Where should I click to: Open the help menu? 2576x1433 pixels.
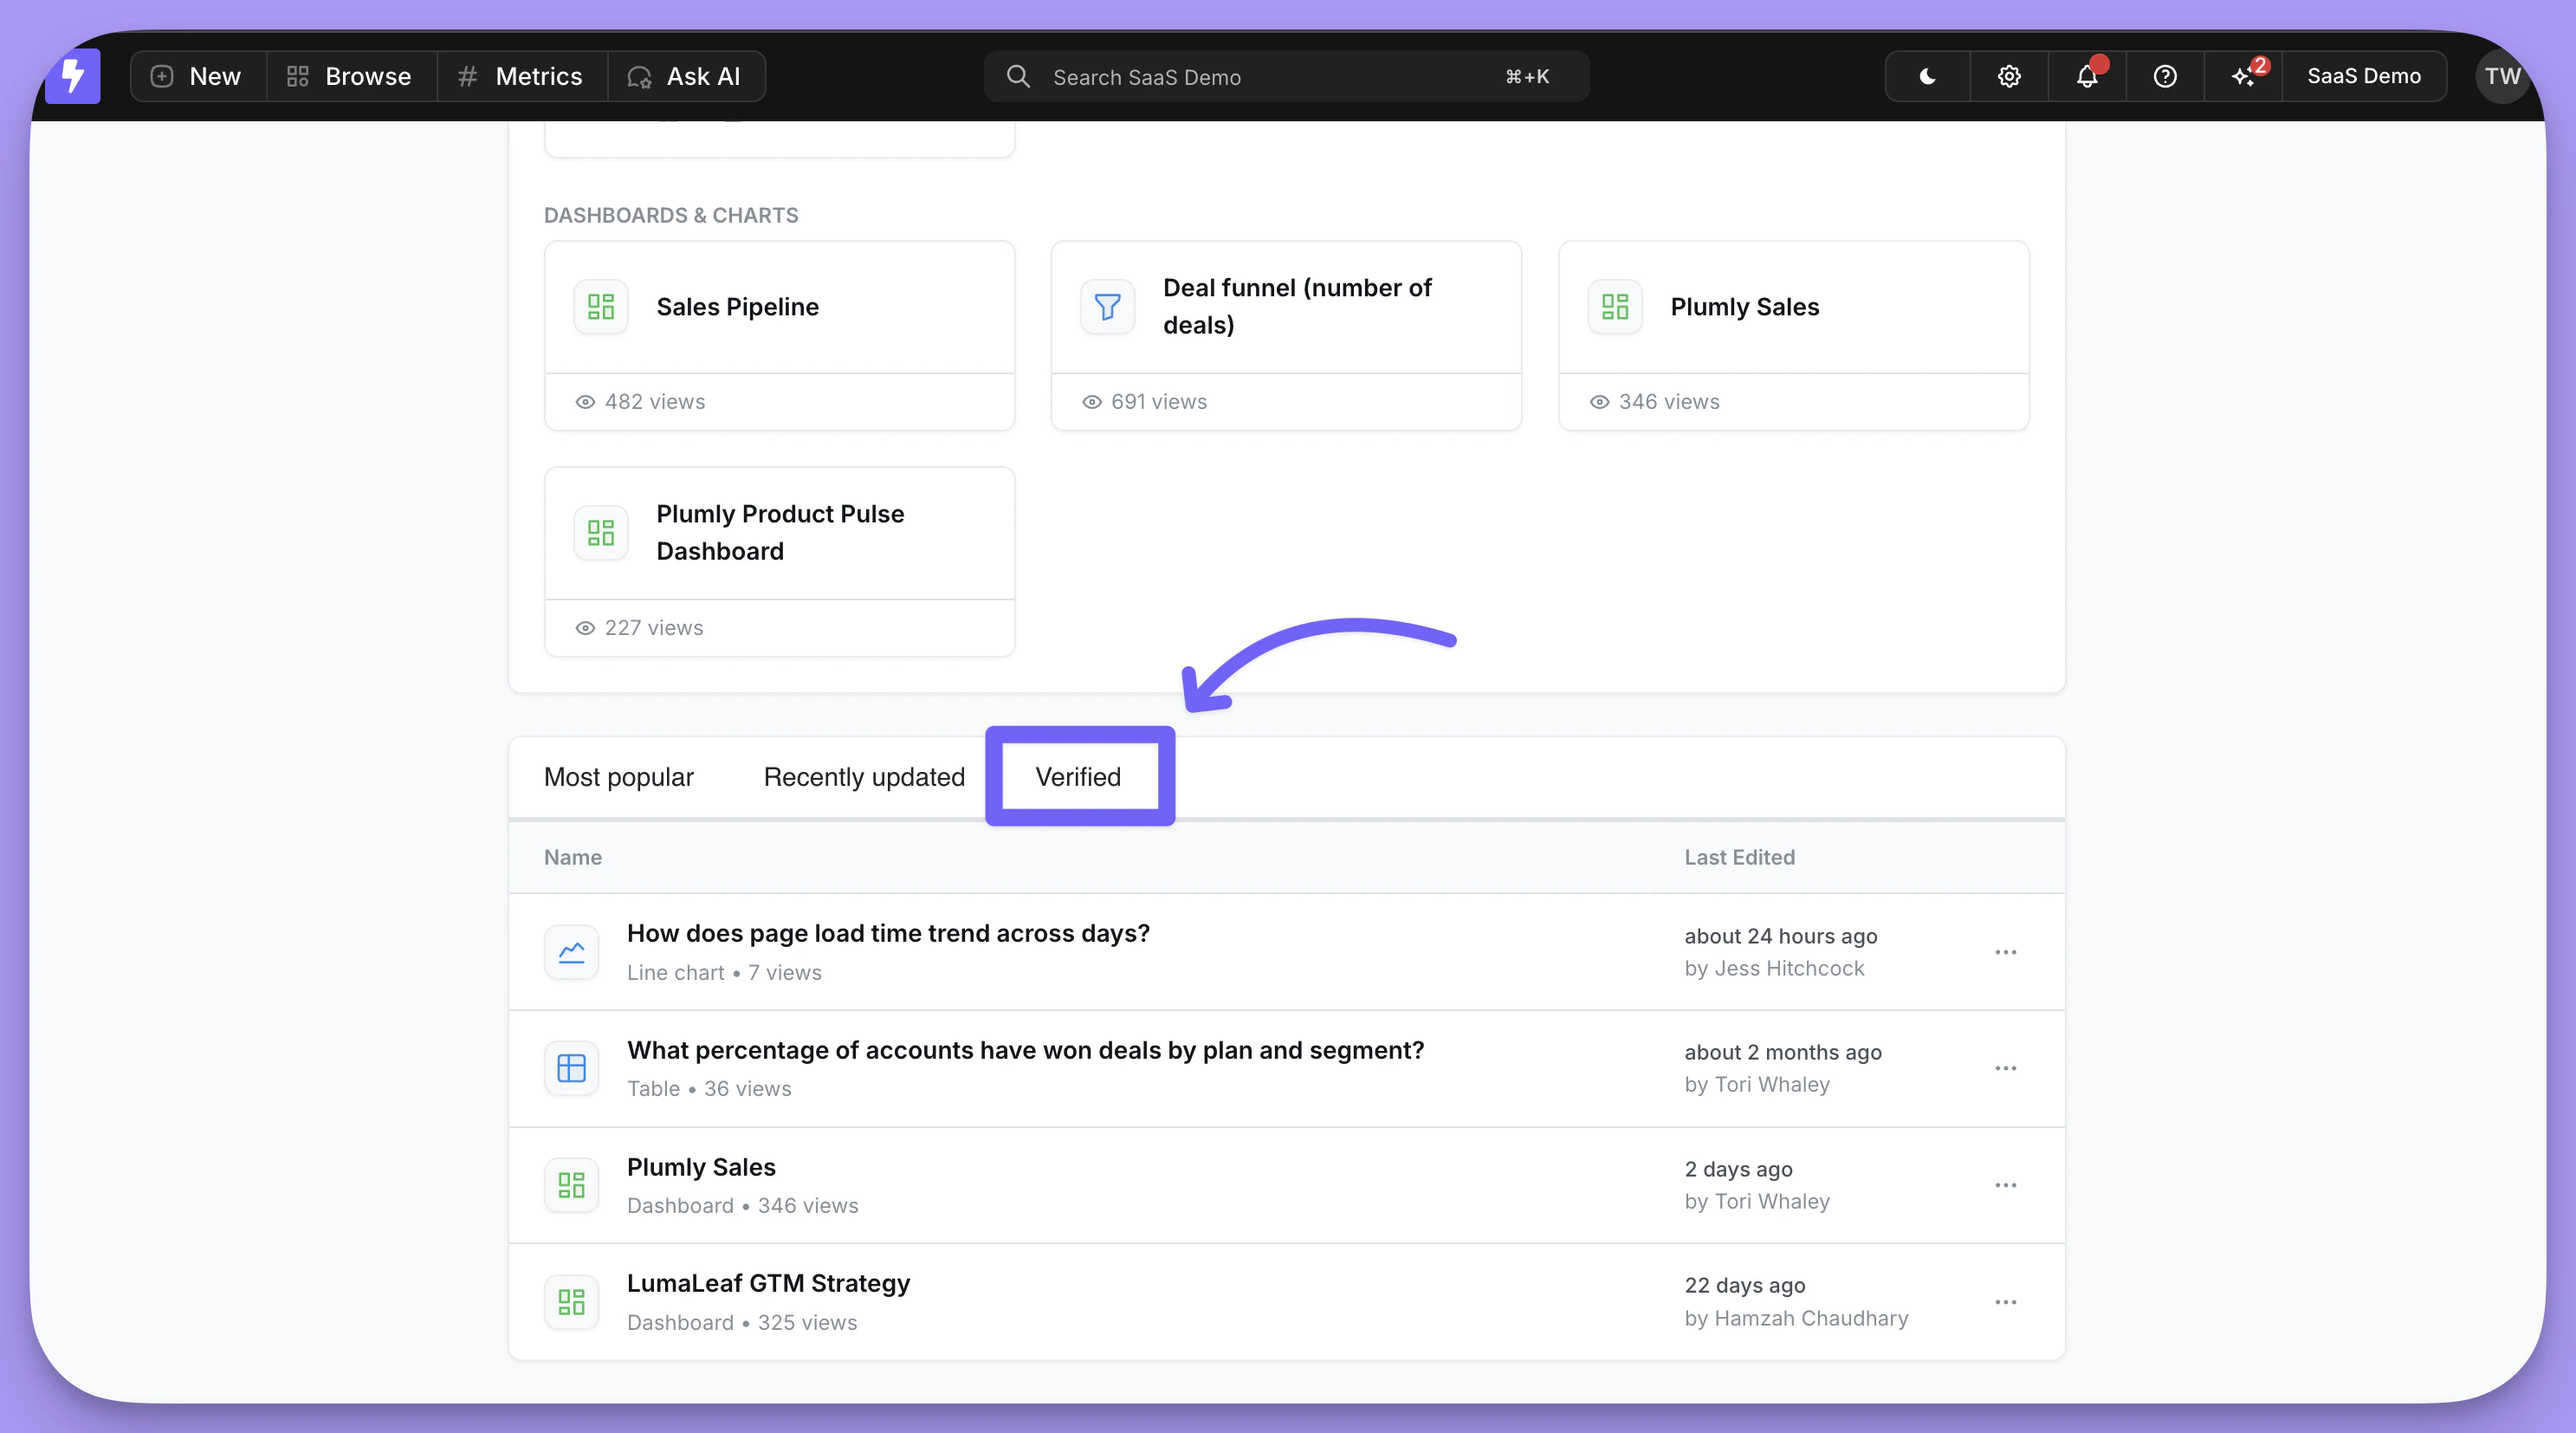pos(2164,76)
